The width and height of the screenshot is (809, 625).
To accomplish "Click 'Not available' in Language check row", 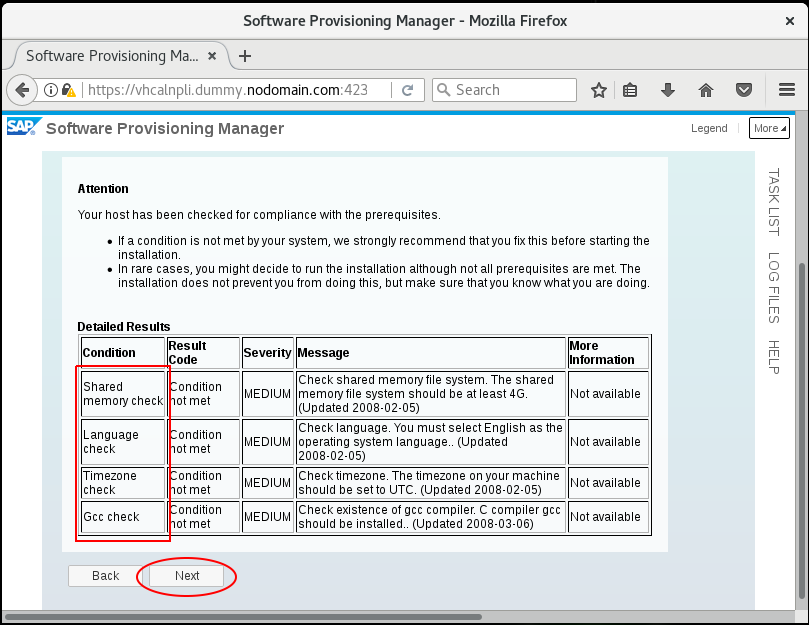I will click(608, 442).
